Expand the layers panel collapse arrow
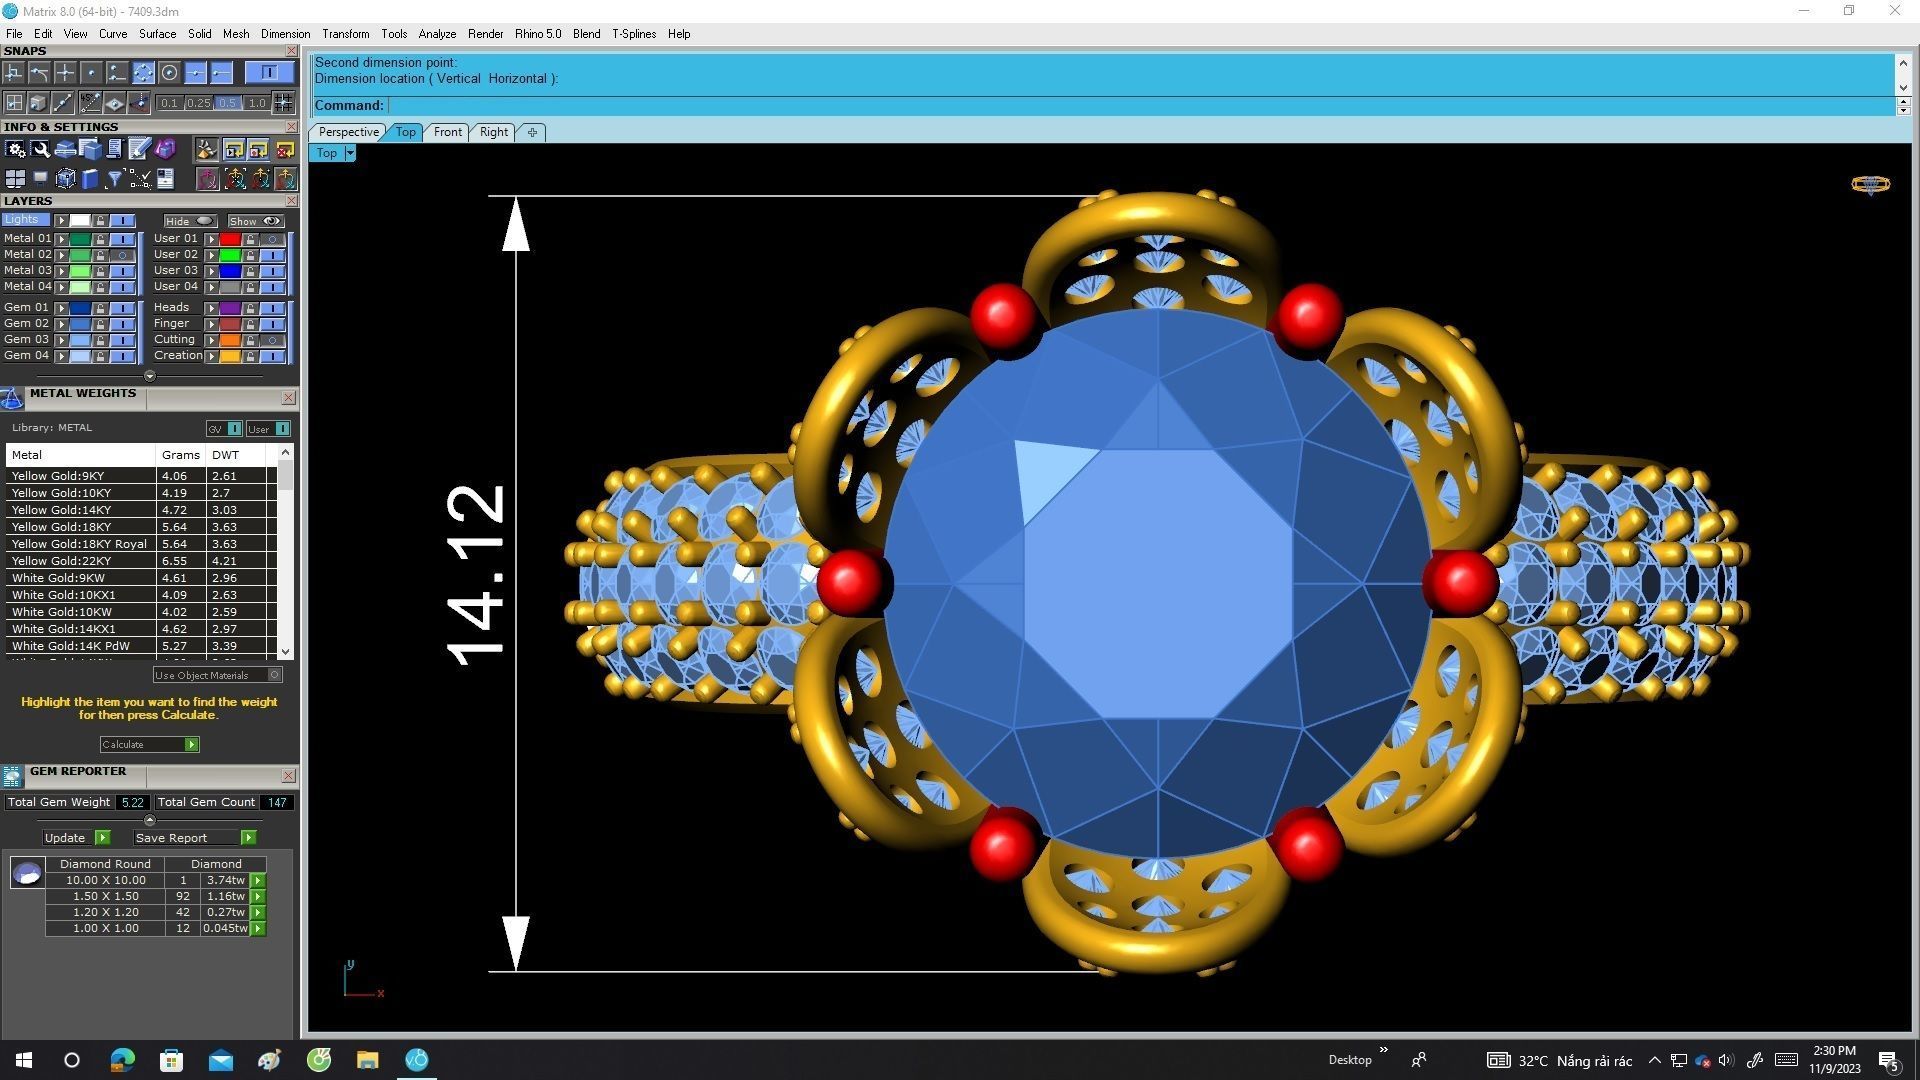The width and height of the screenshot is (1920, 1080). [x=150, y=377]
